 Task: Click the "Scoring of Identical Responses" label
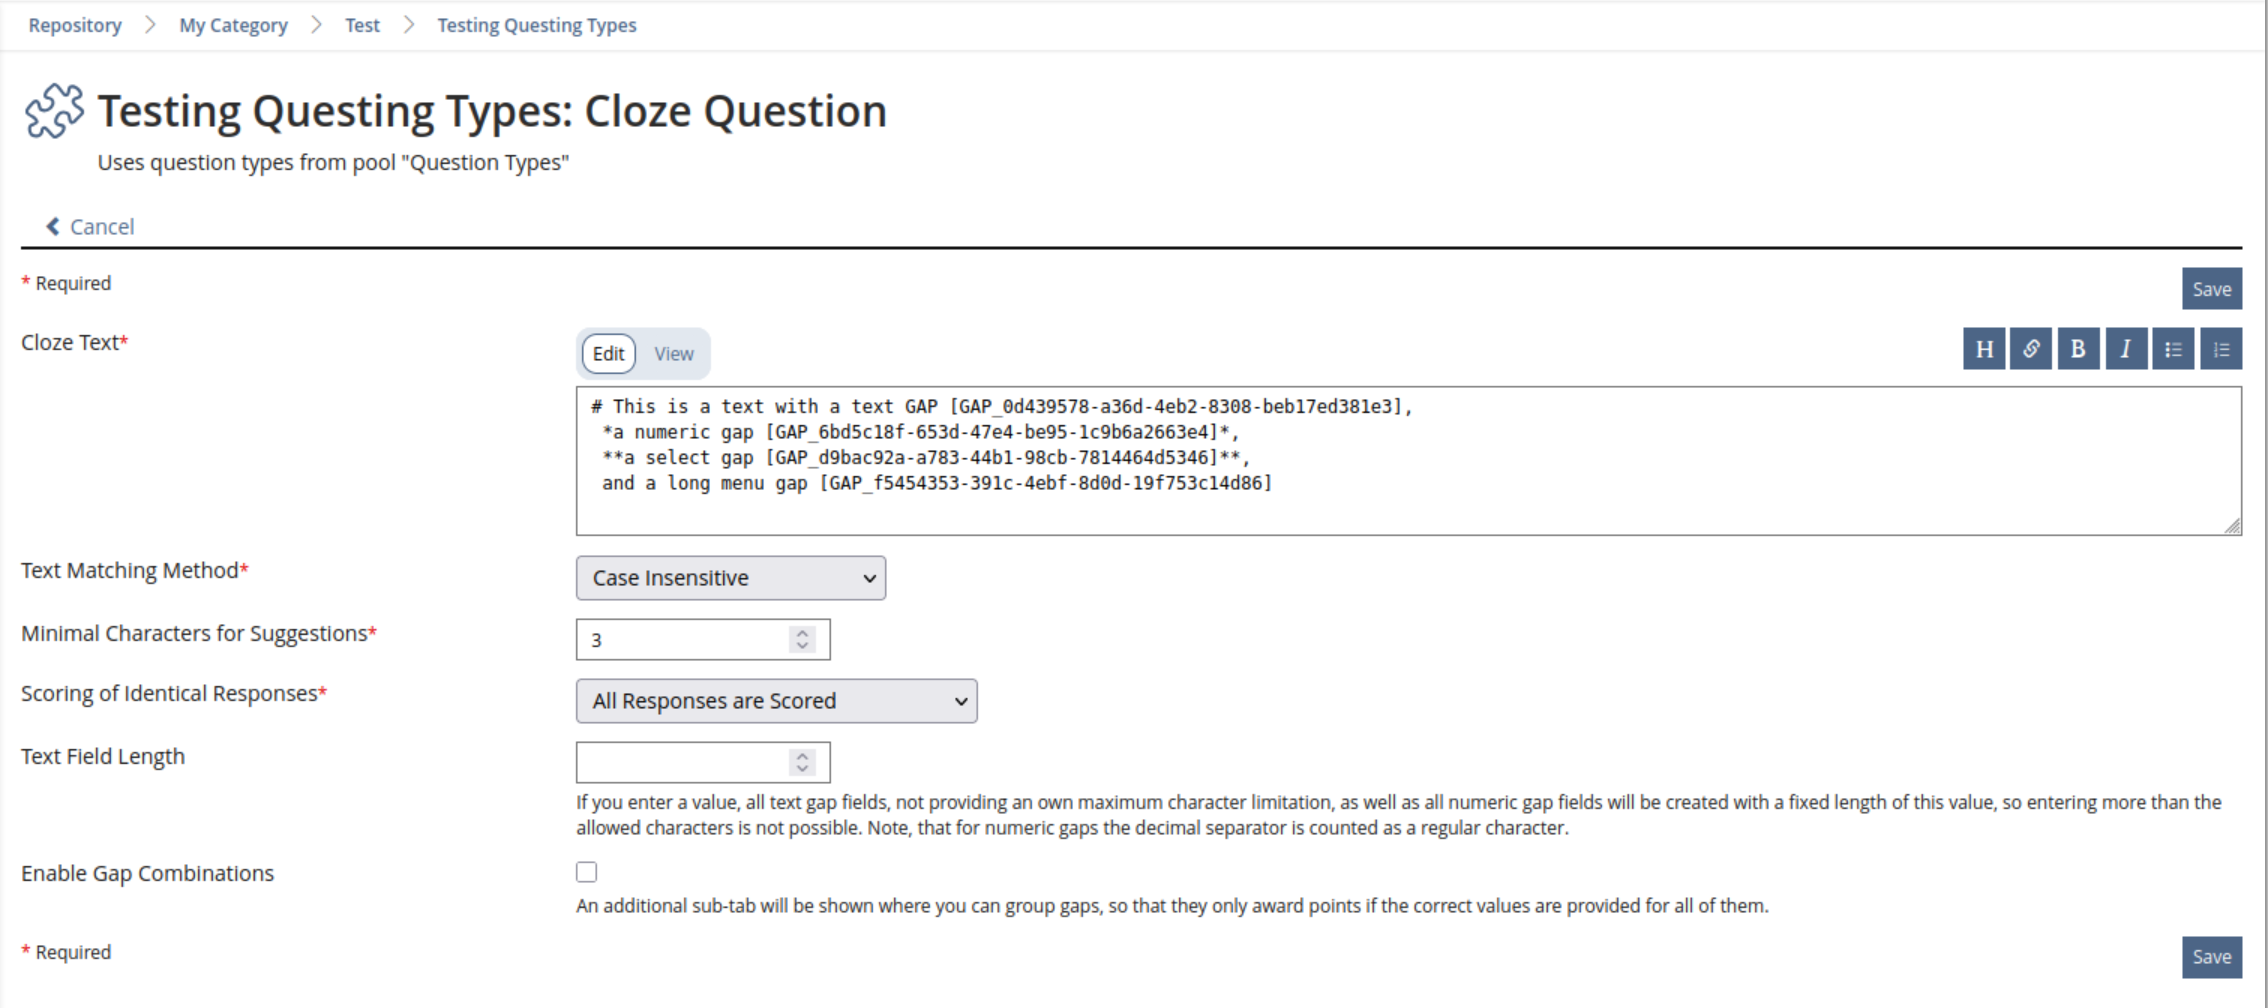pyautogui.click(x=174, y=694)
